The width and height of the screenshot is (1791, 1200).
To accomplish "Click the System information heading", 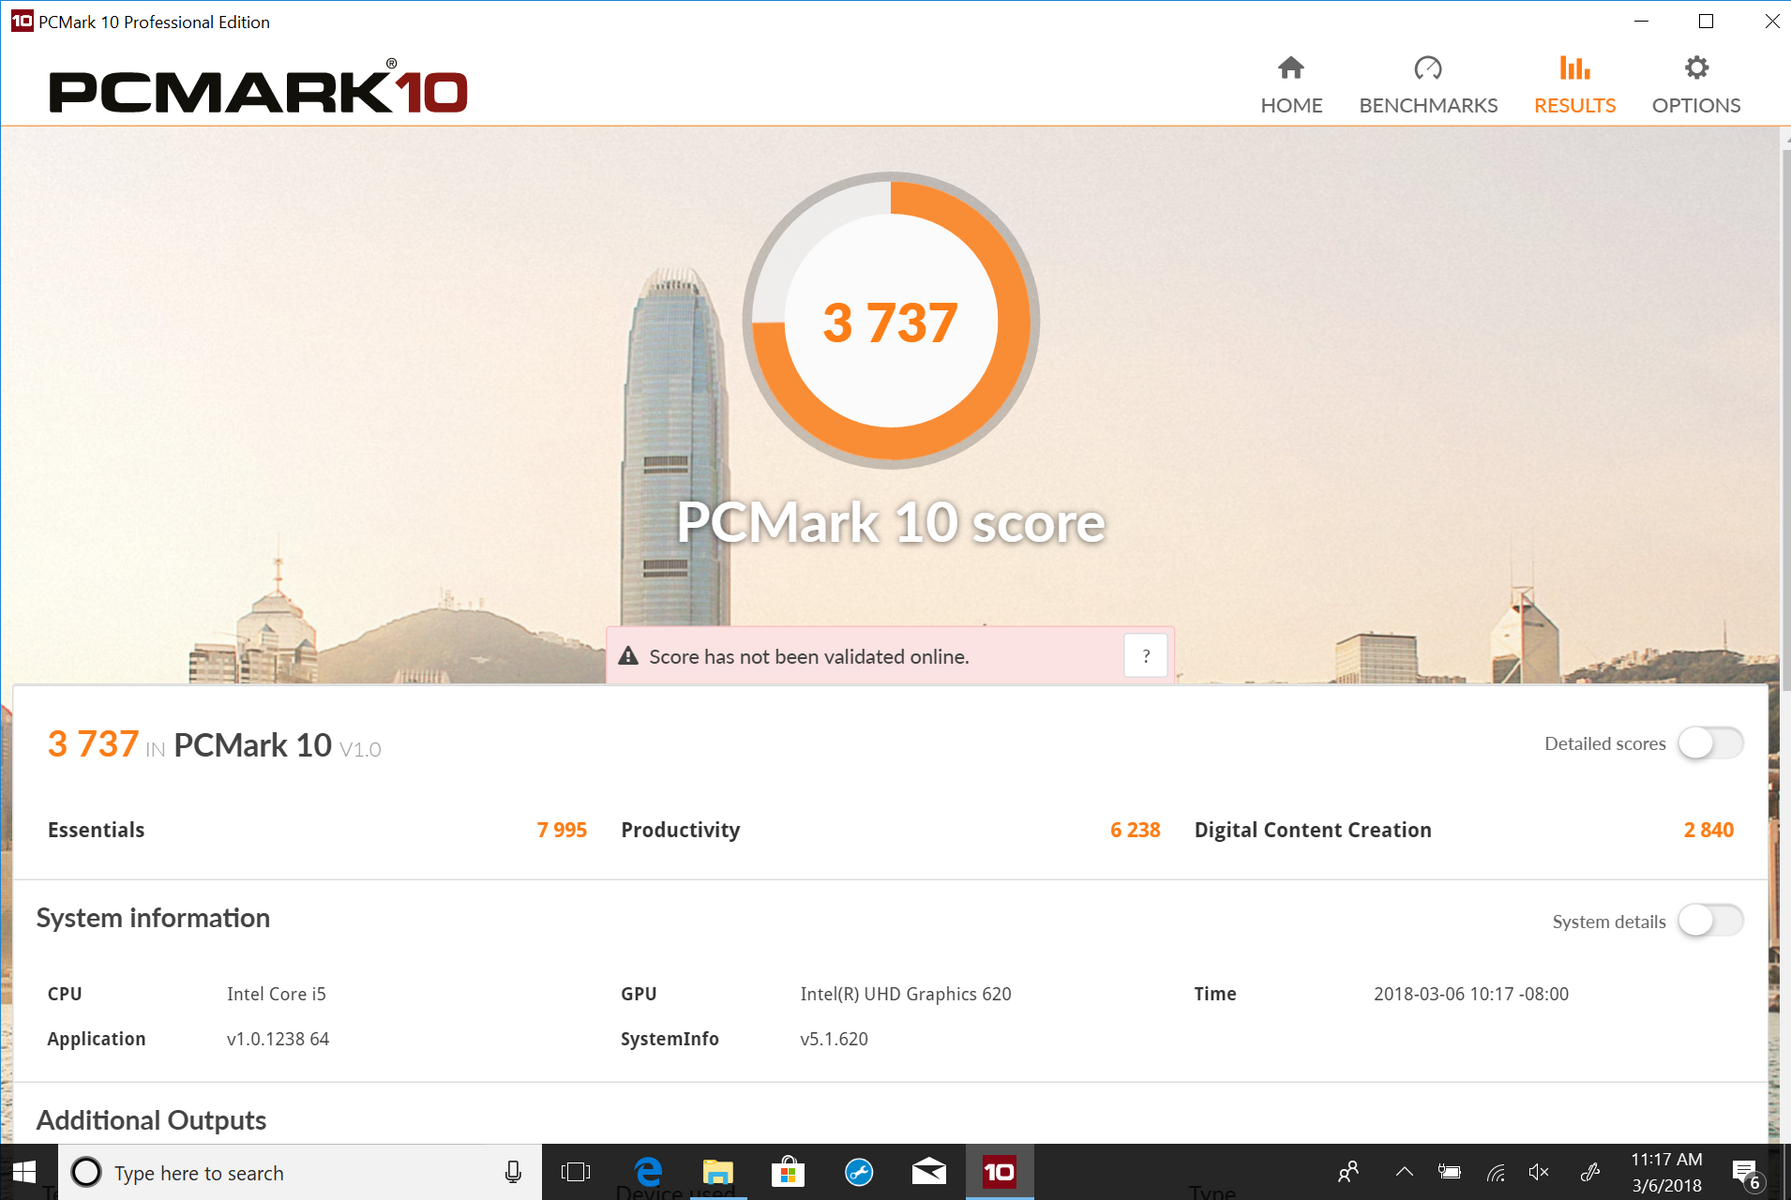I will tap(153, 918).
